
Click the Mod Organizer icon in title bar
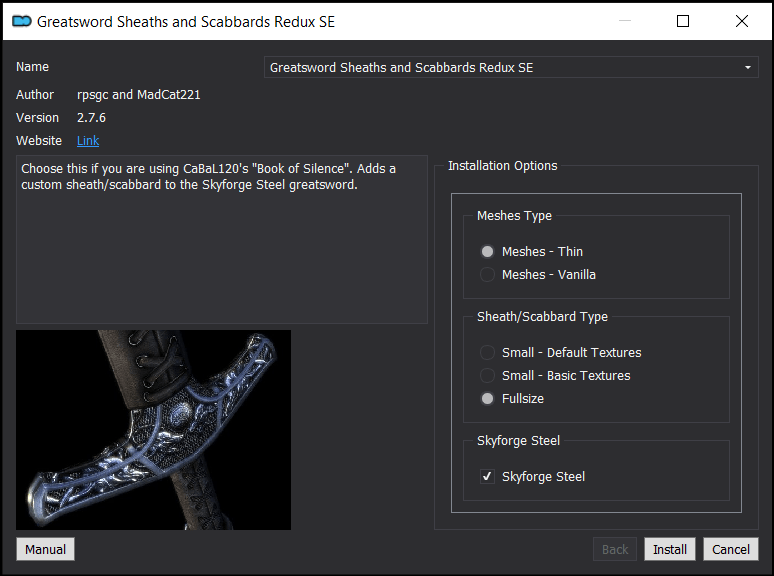tap(22, 21)
